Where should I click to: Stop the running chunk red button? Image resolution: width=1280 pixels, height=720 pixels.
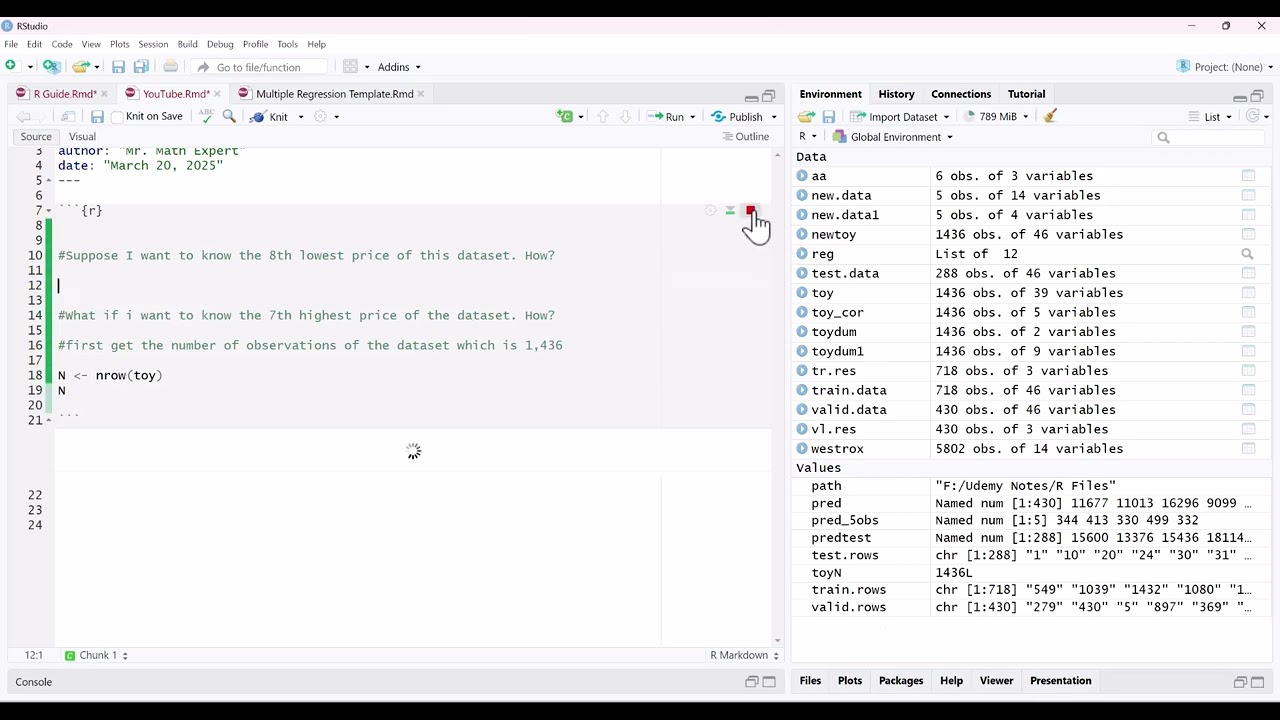click(751, 211)
